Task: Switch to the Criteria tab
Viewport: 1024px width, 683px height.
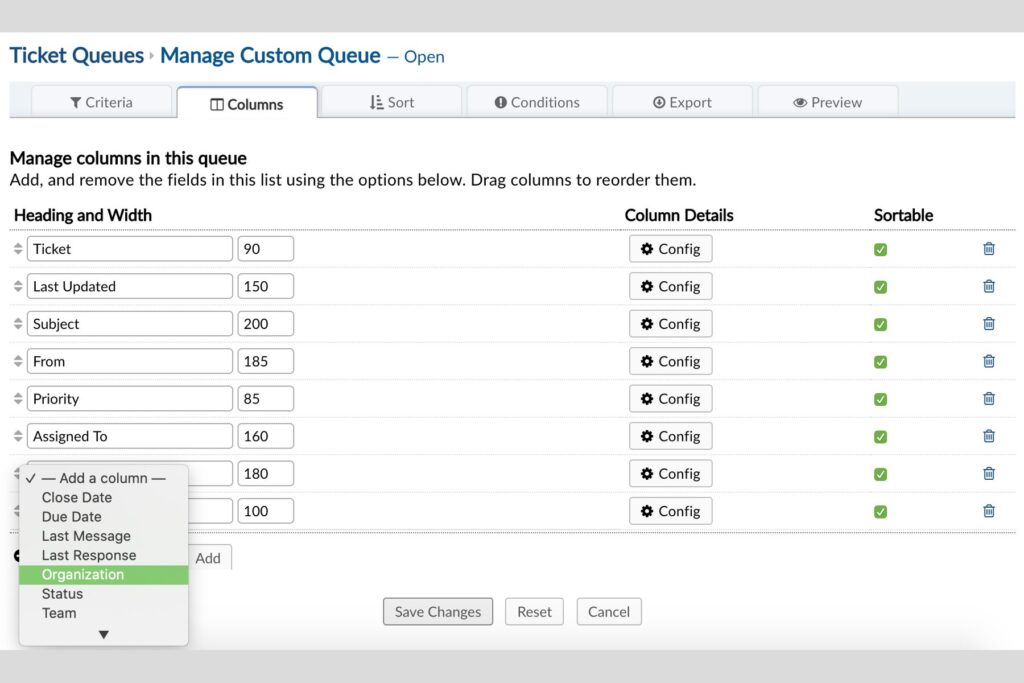Action: tap(101, 102)
